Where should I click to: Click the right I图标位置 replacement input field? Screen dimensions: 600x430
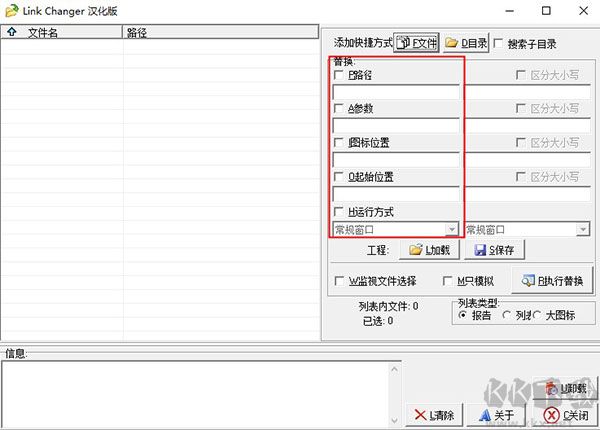point(528,160)
